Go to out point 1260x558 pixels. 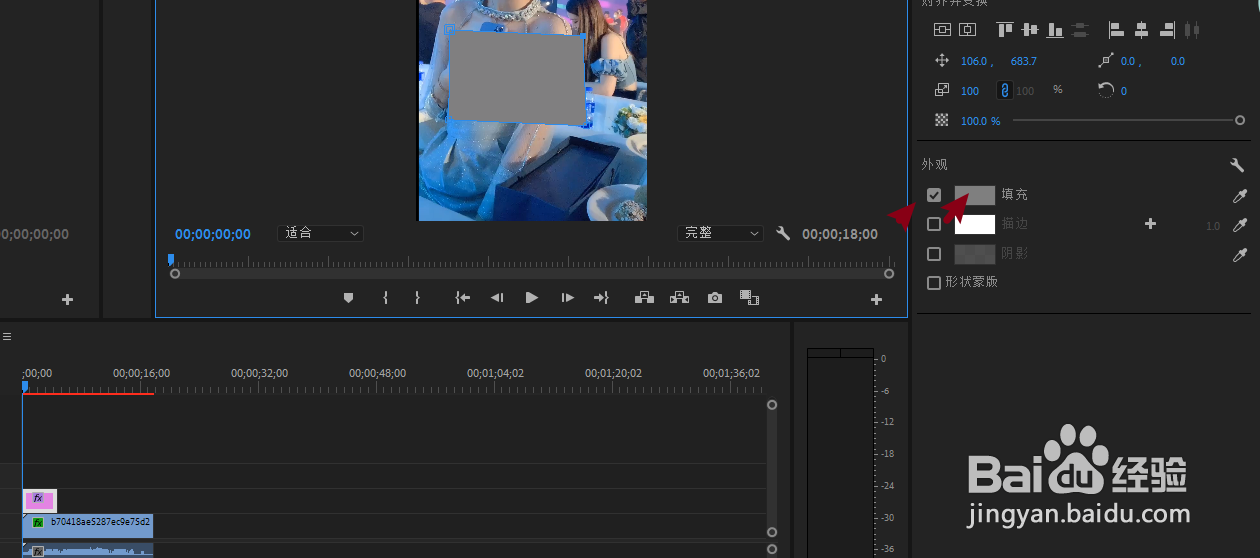point(601,297)
